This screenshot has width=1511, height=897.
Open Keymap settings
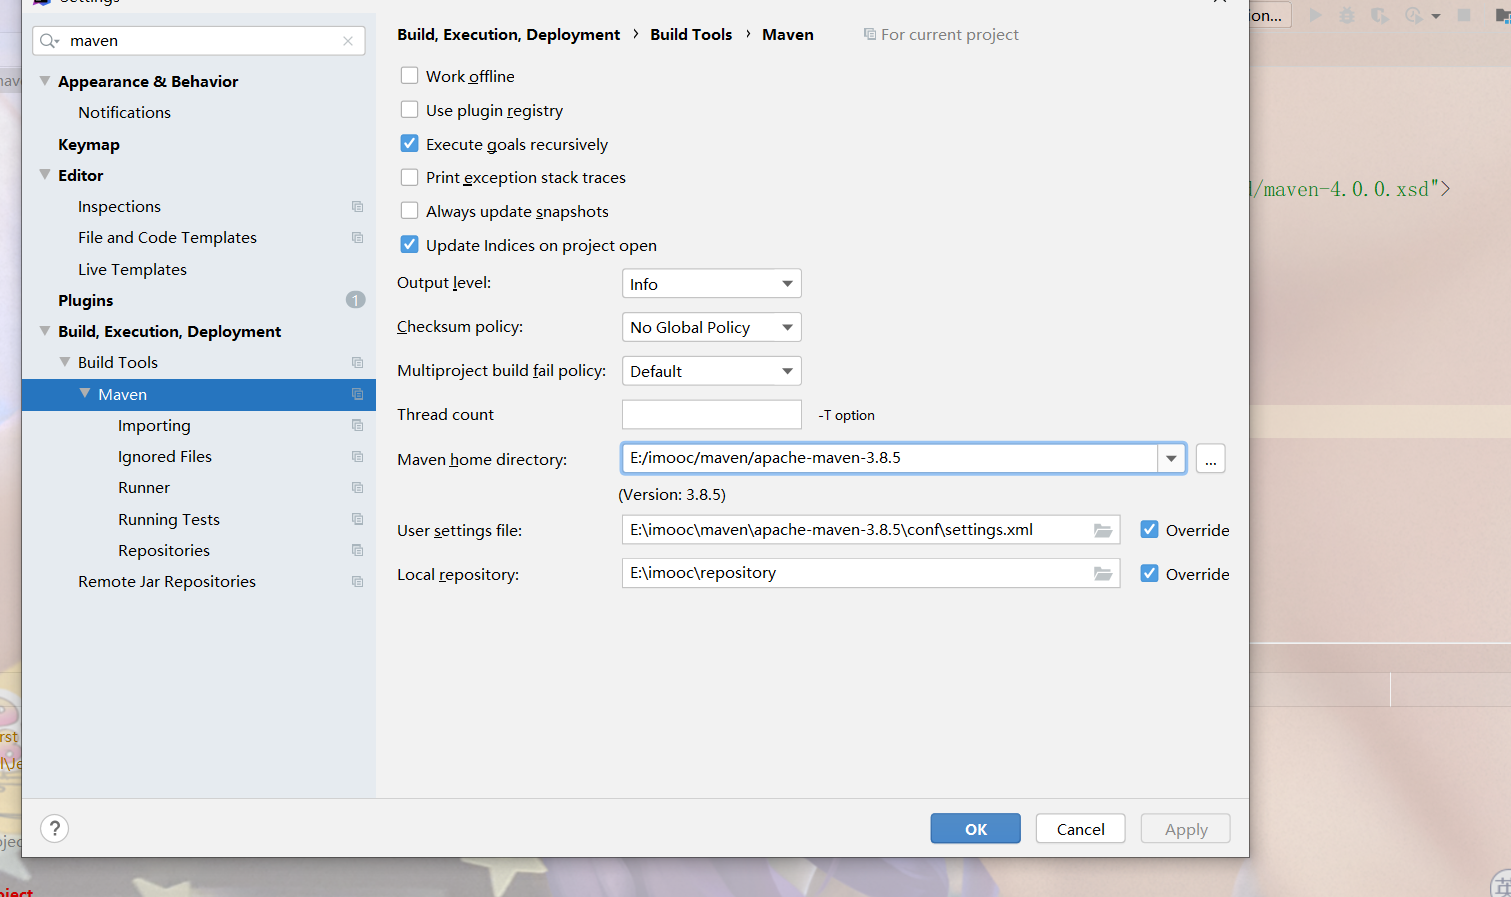[x=89, y=144]
